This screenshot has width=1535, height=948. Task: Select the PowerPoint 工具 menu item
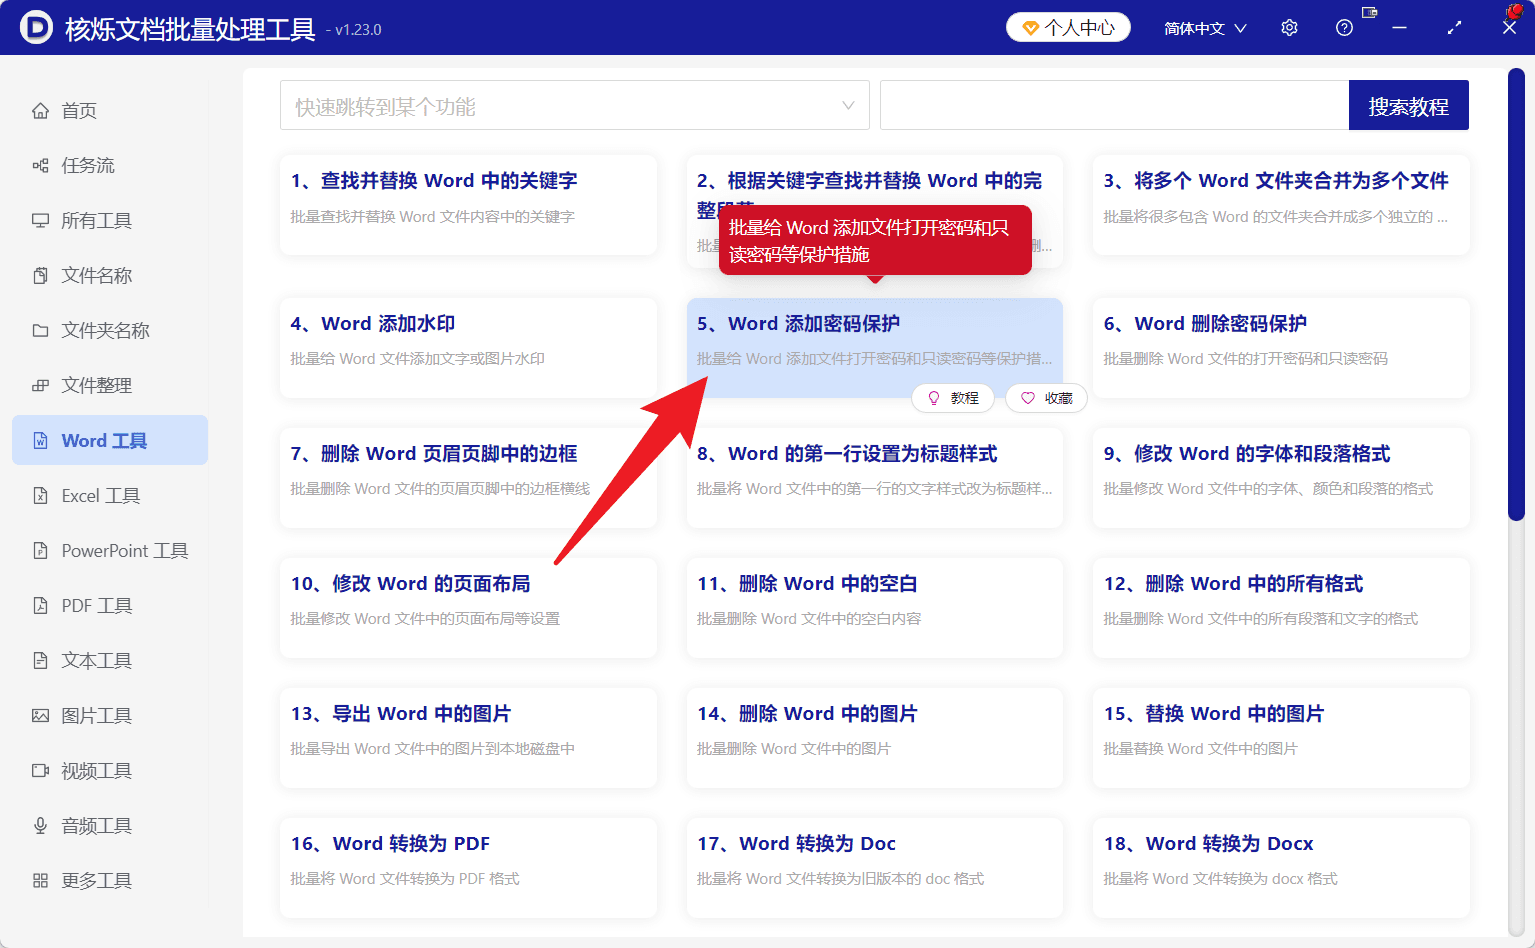click(x=110, y=551)
